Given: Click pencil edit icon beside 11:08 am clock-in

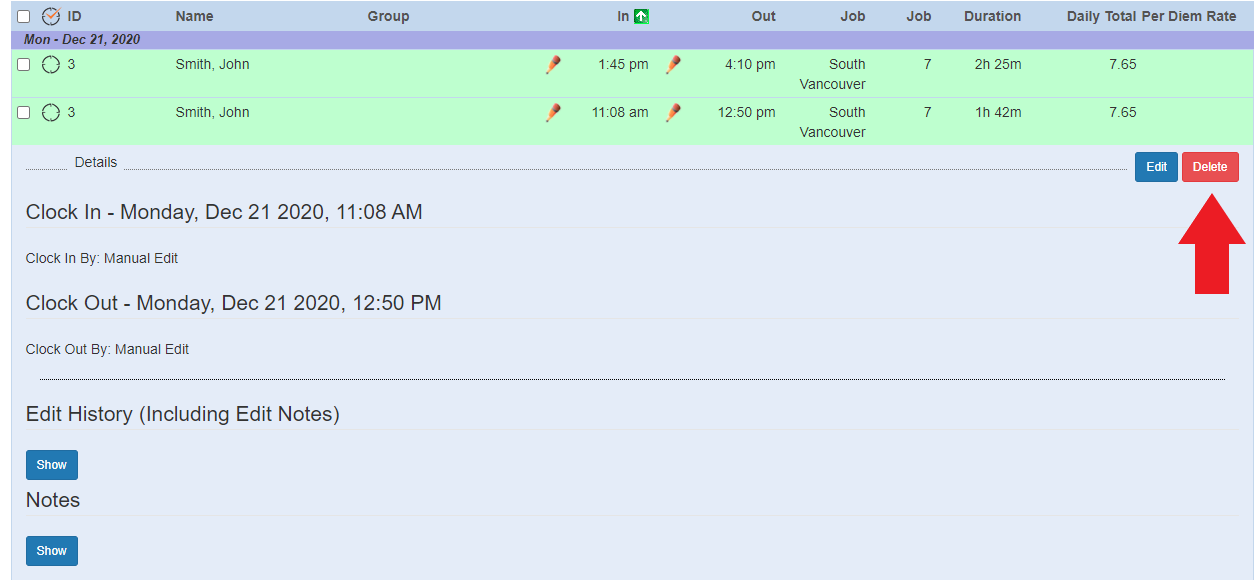Looking at the screenshot, I should tap(553, 113).
